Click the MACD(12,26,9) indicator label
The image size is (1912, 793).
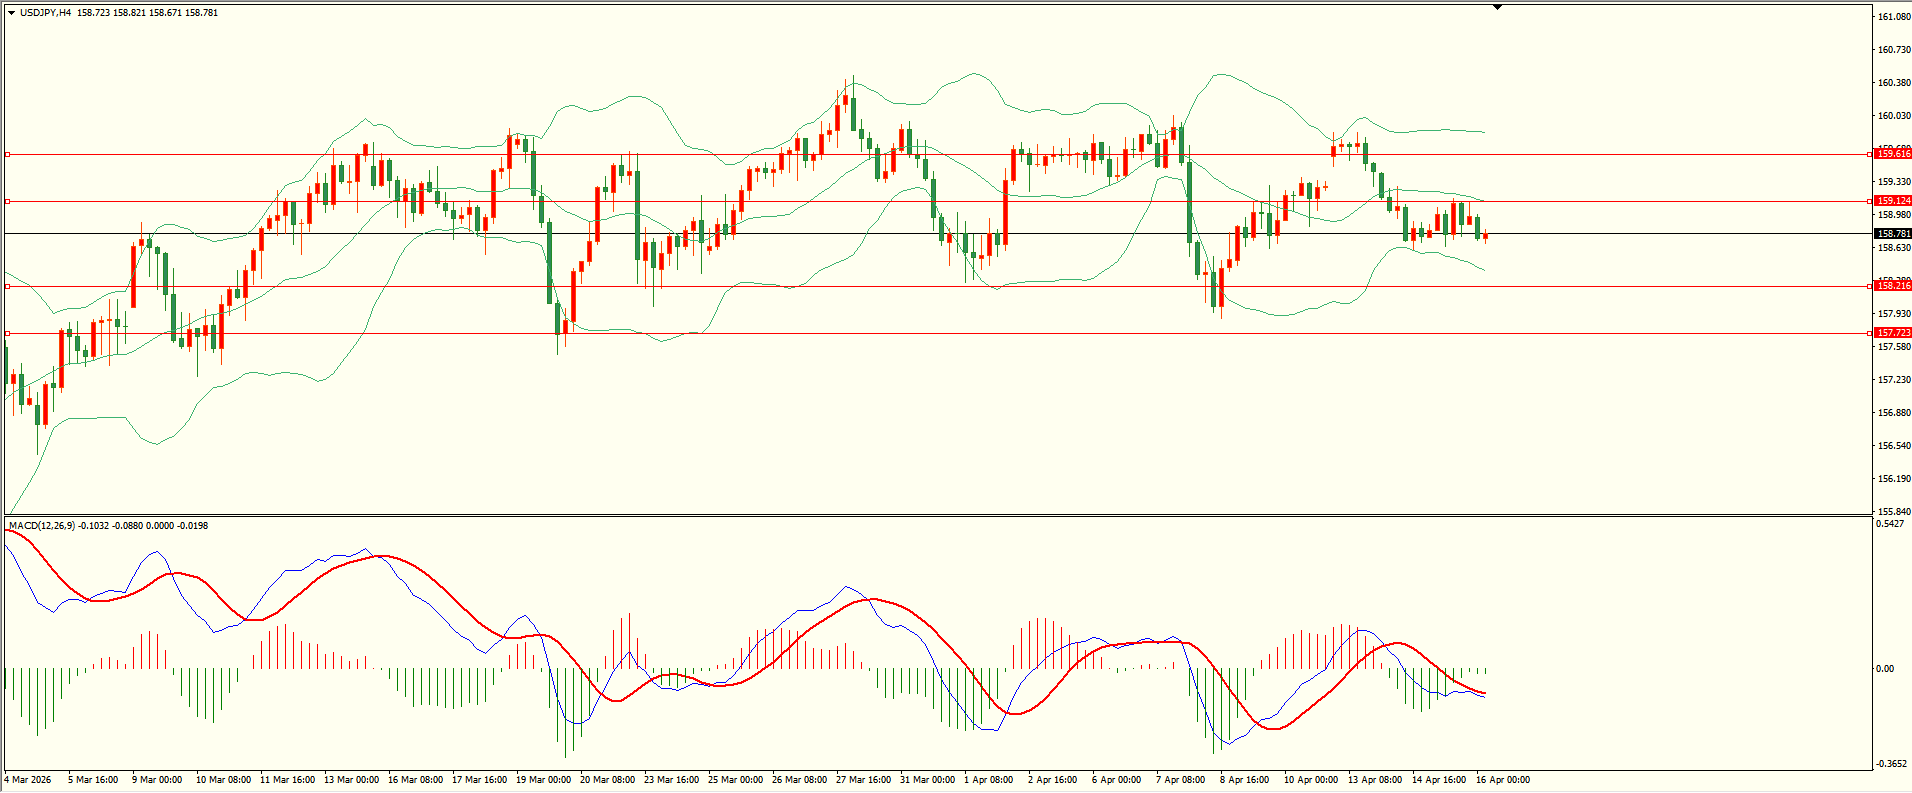pos(41,526)
